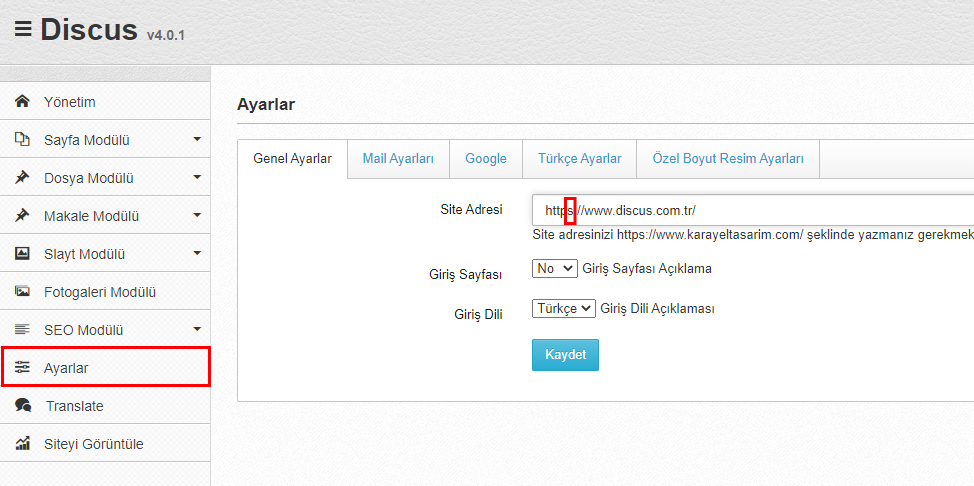The height and width of the screenshot is (486, 974).
Task: Click the Giriş Sayfası label
Action: coord(466,275)
